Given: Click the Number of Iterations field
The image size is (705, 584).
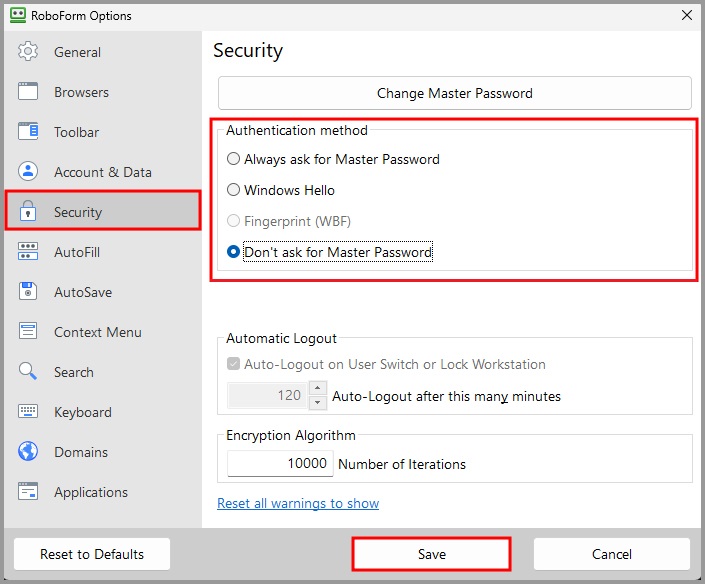Looking at the screenshot, I should [x=280, y=463].
